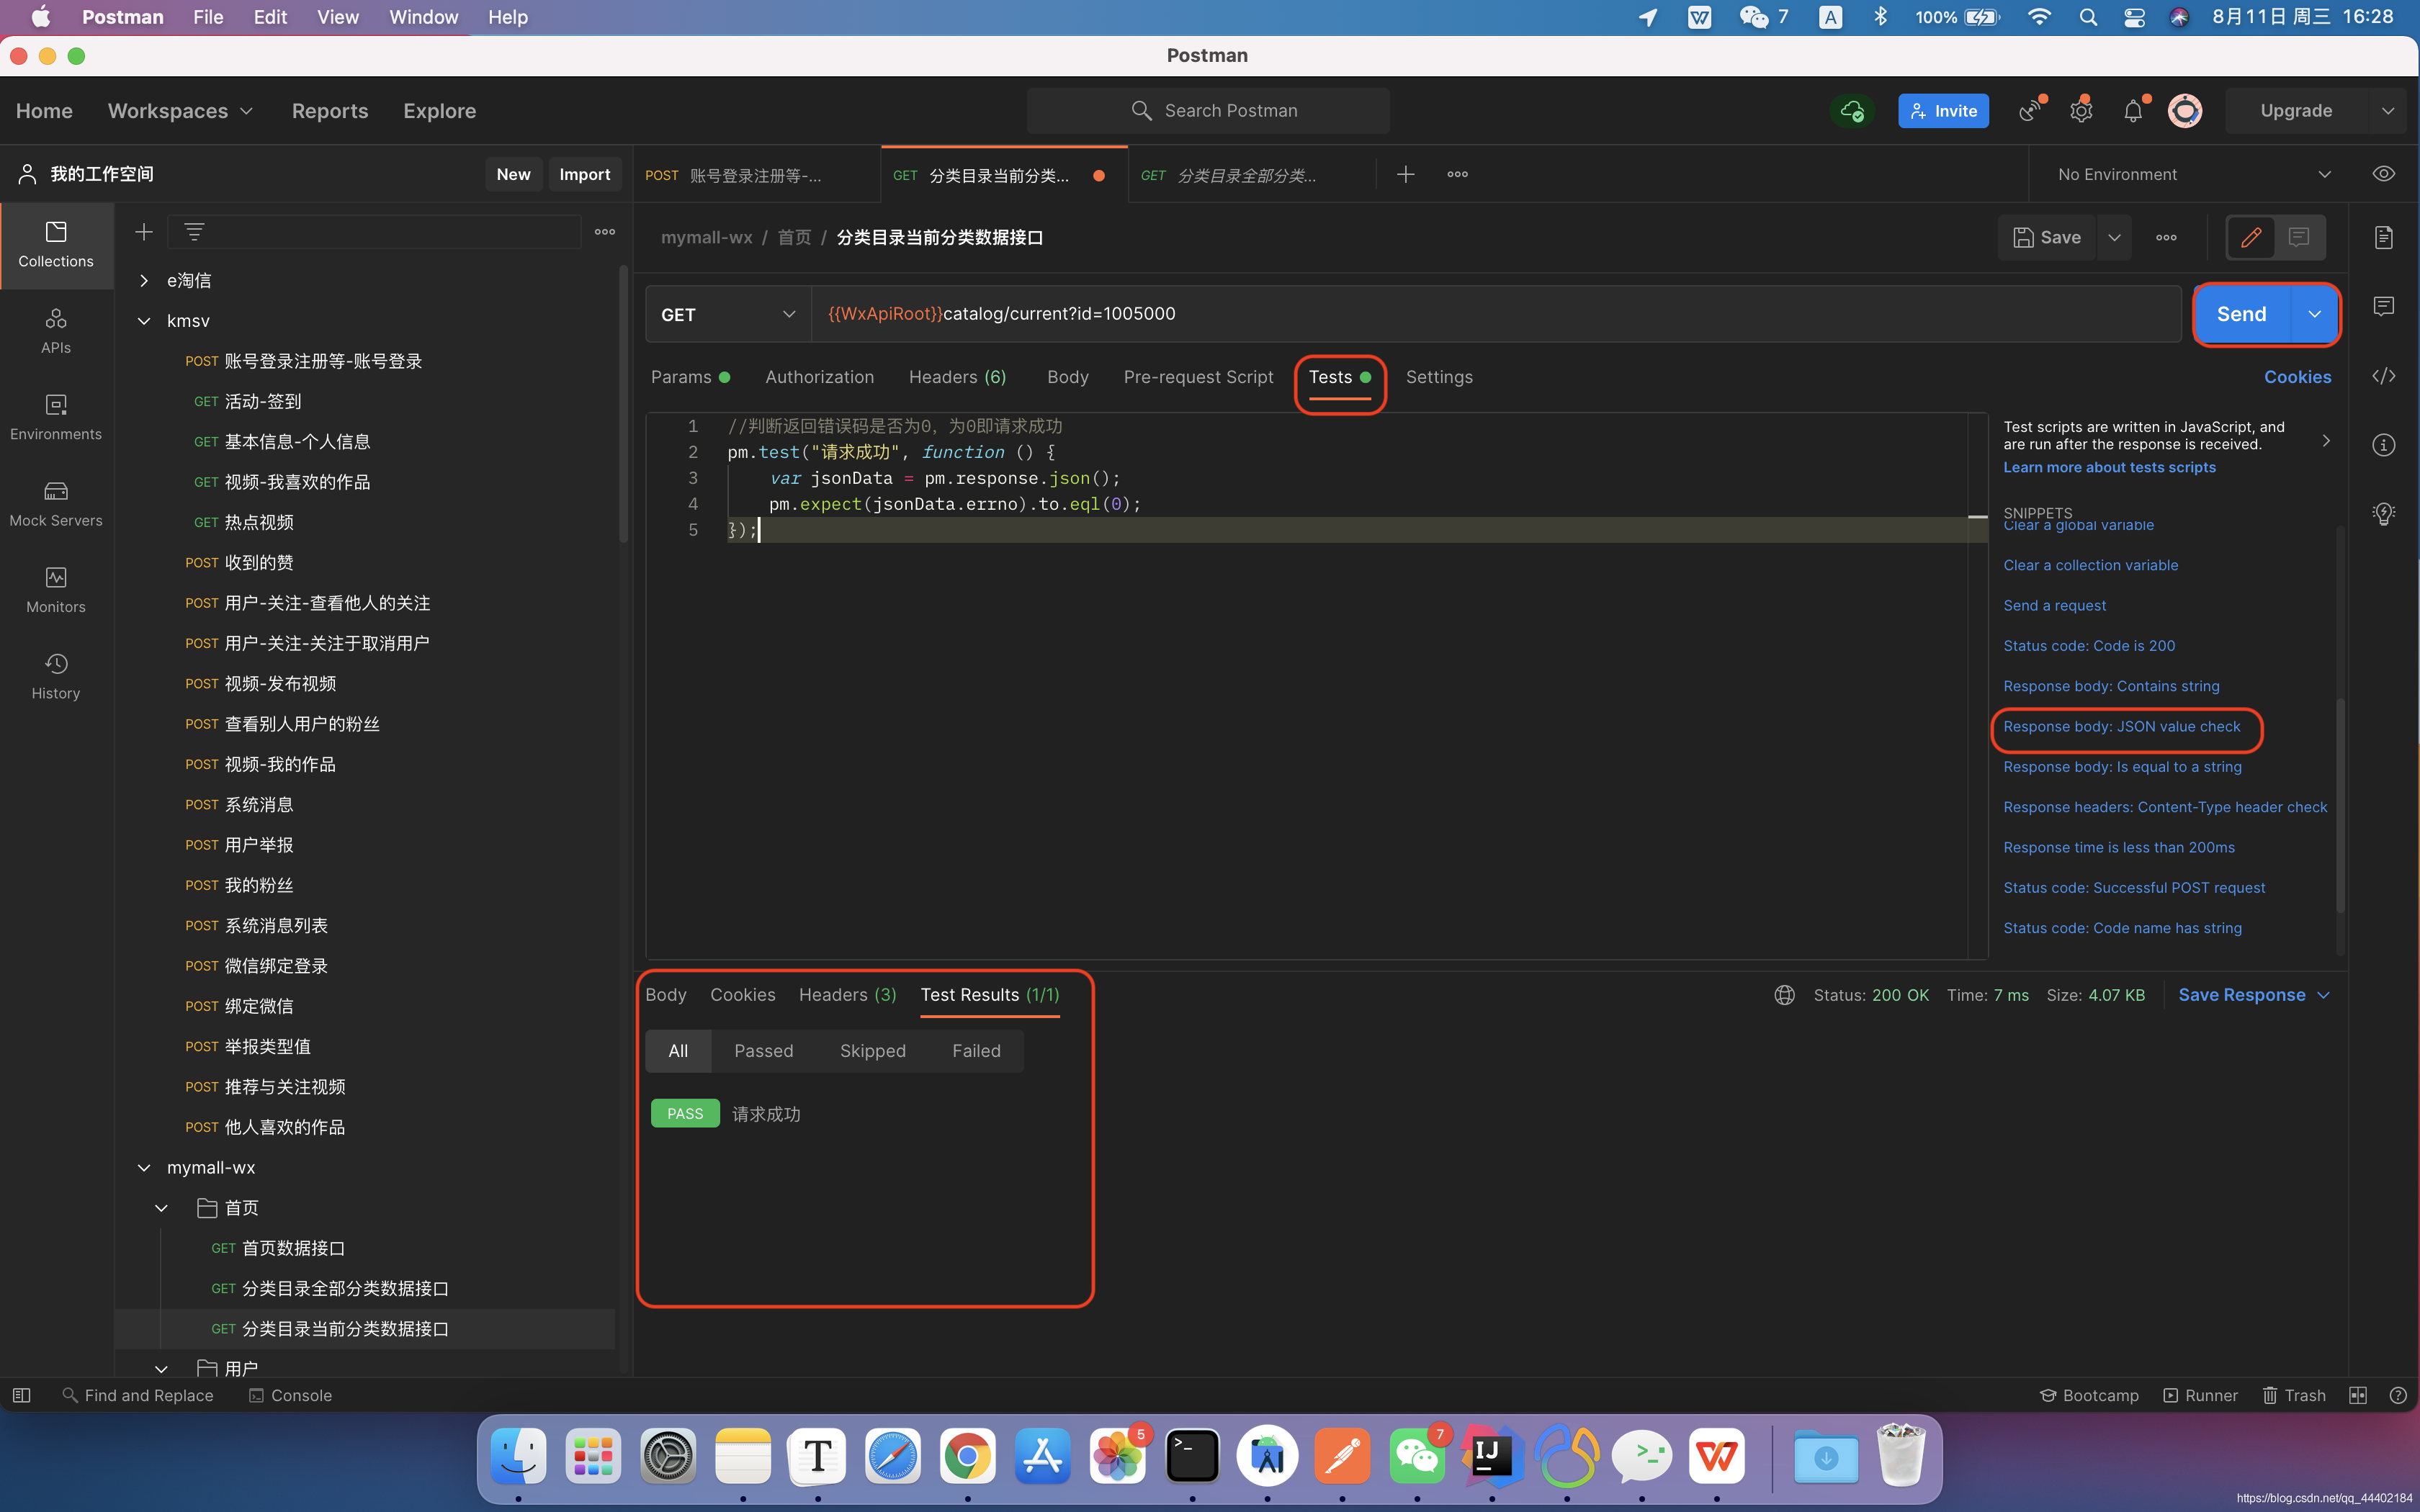Viewport: 2420px width, 1512px height.
Task: Open the GET method dropdown
Action: pos(728,314)
